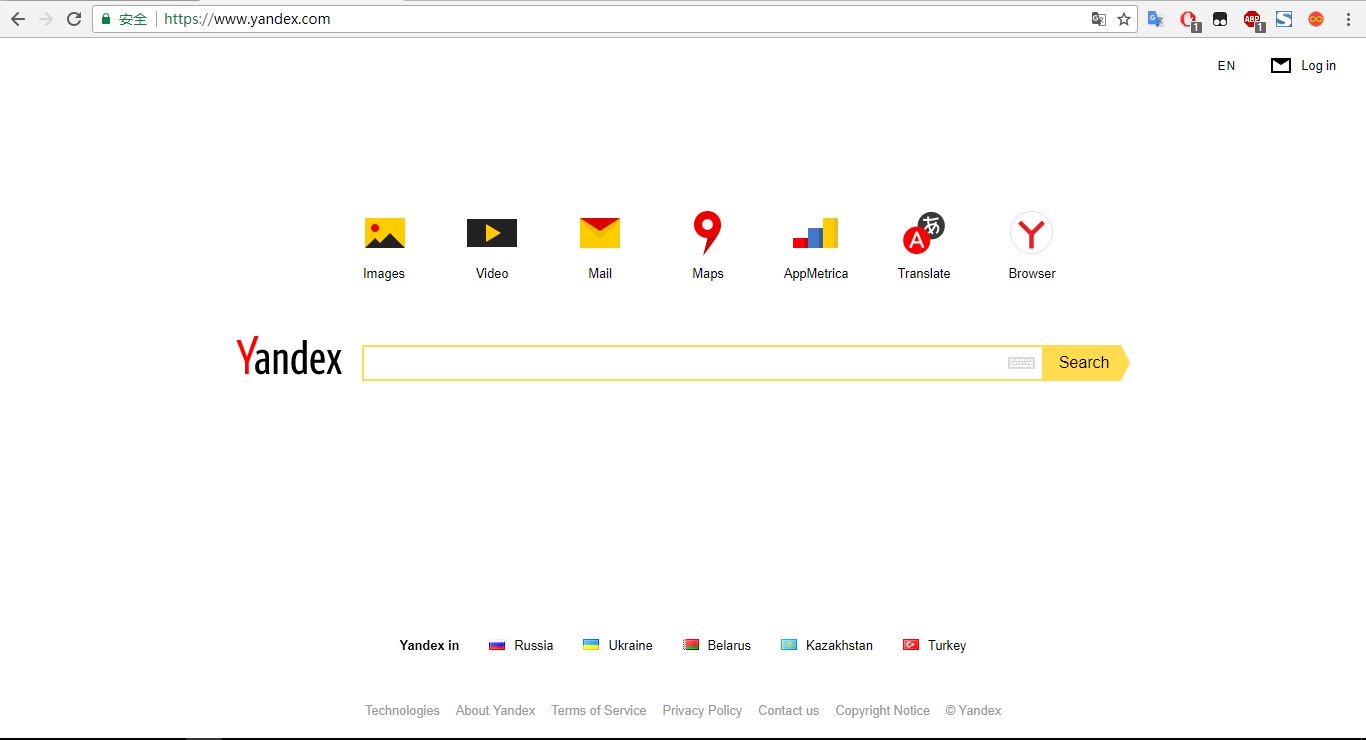Open the Translate service icon
Viewport: 1366px width, 740px height.
pos(923,233)
